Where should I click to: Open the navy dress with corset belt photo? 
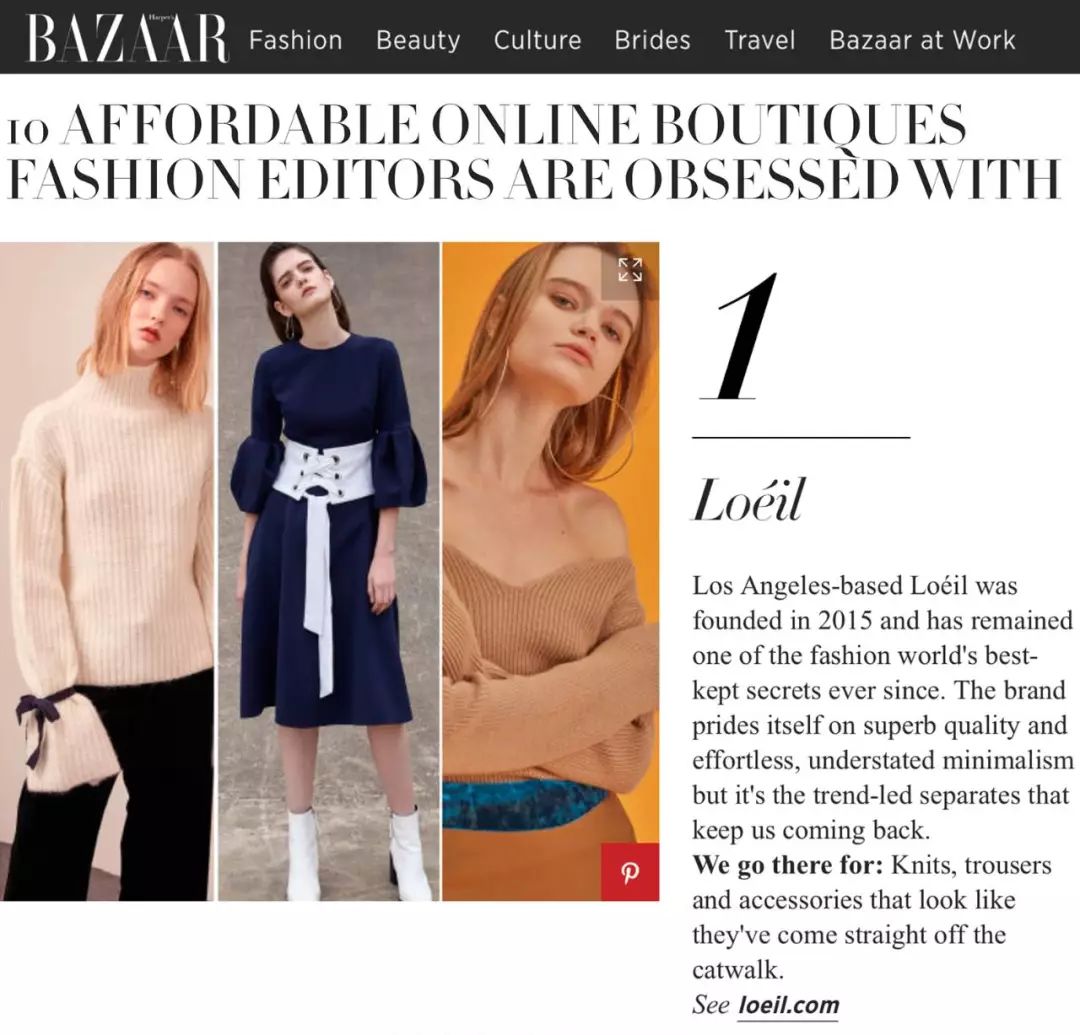tap(329, 572)
